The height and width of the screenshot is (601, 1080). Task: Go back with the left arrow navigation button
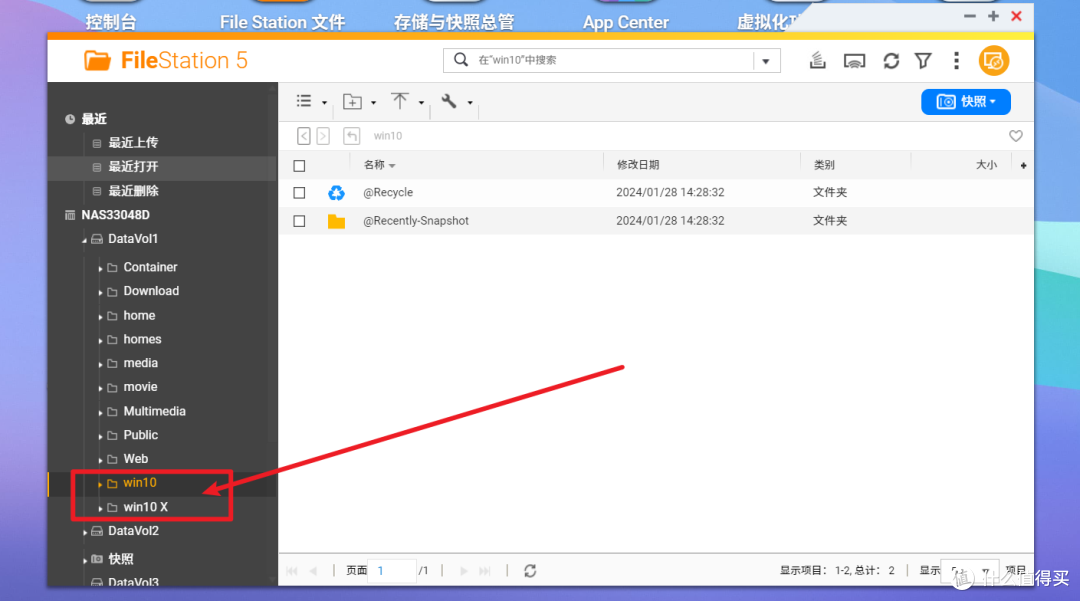[x=304, y=136]
